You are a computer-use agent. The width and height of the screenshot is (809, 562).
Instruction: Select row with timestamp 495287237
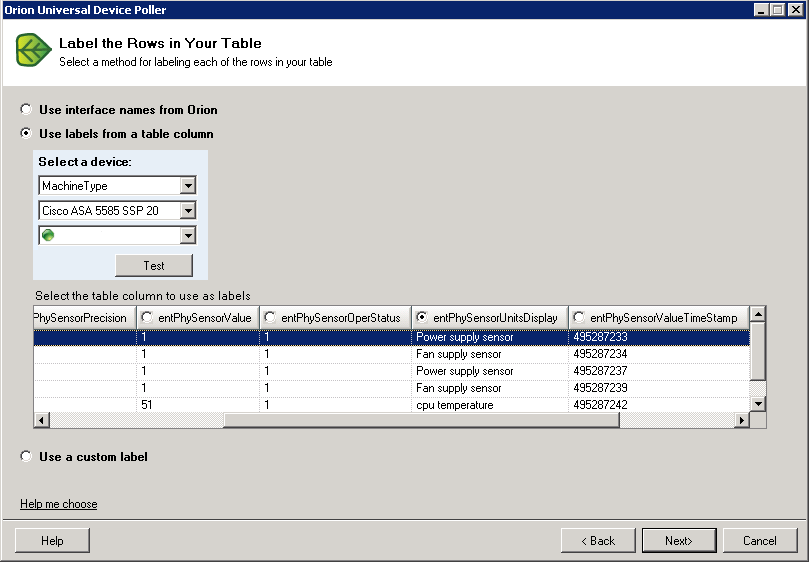coord(392,371)
